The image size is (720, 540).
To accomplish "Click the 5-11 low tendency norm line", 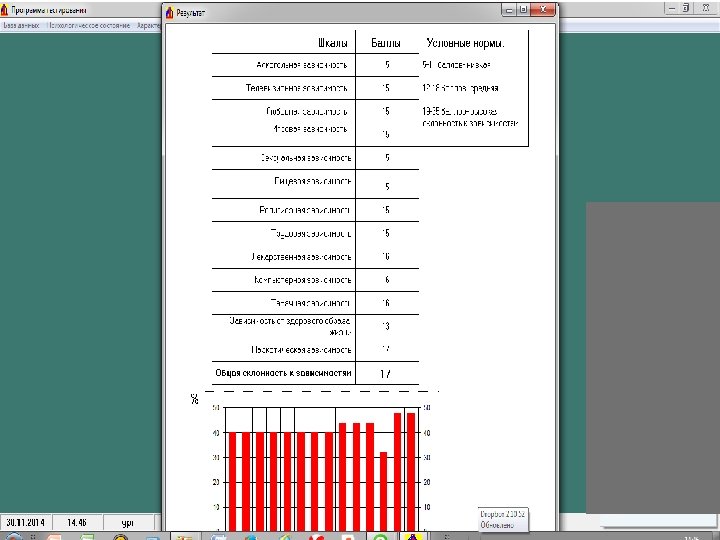I will (456, 65).
